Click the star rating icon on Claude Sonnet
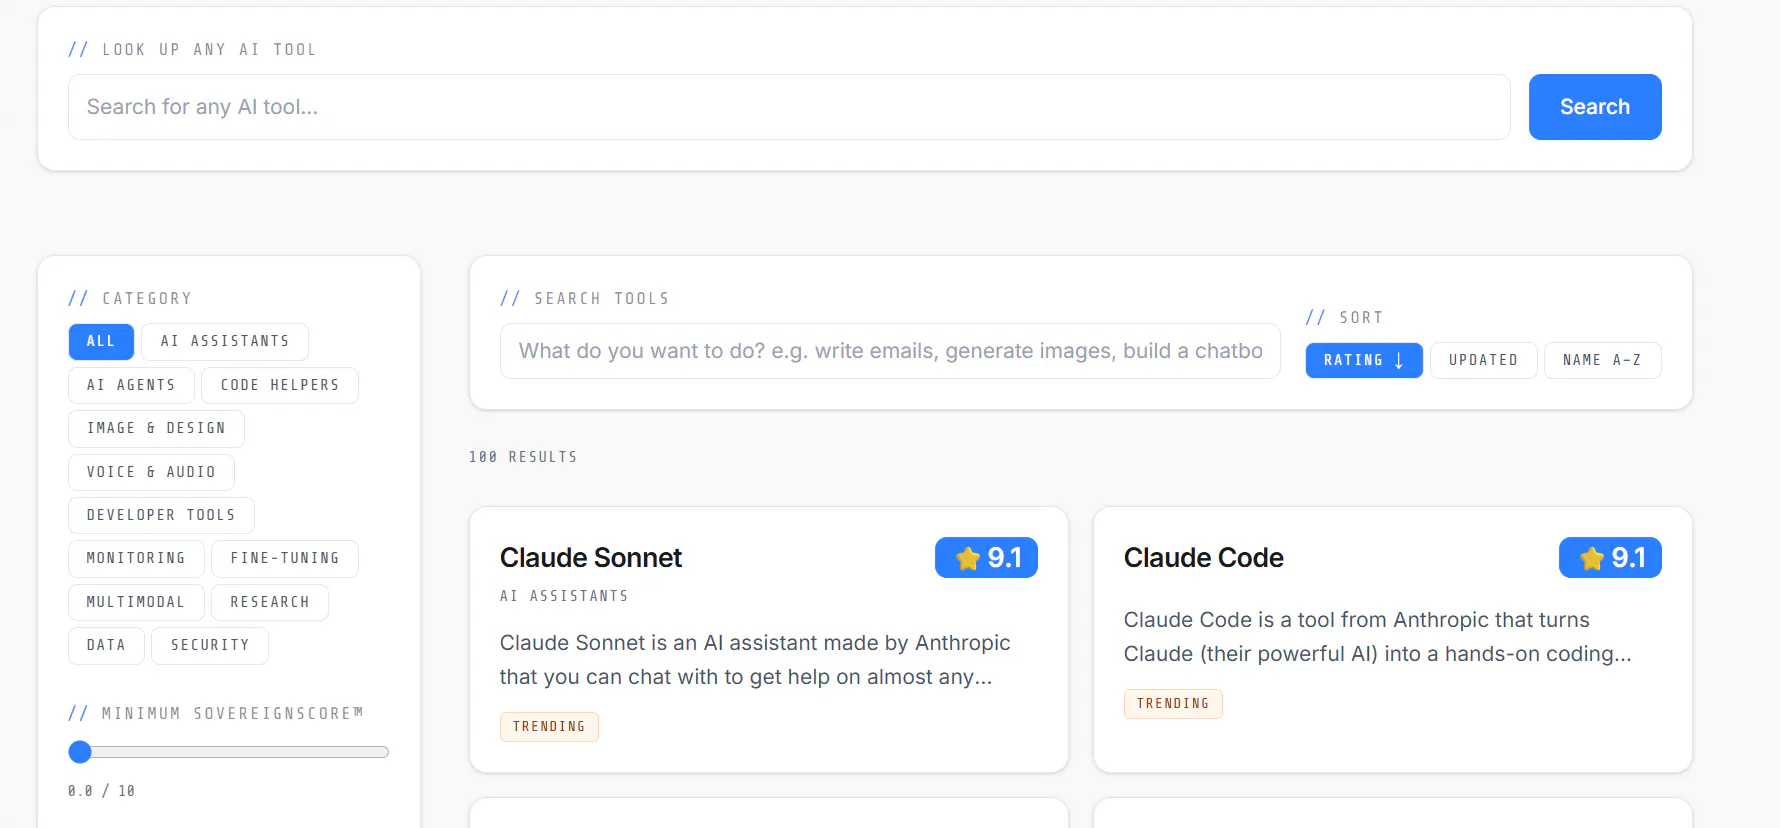 [968, 558]
